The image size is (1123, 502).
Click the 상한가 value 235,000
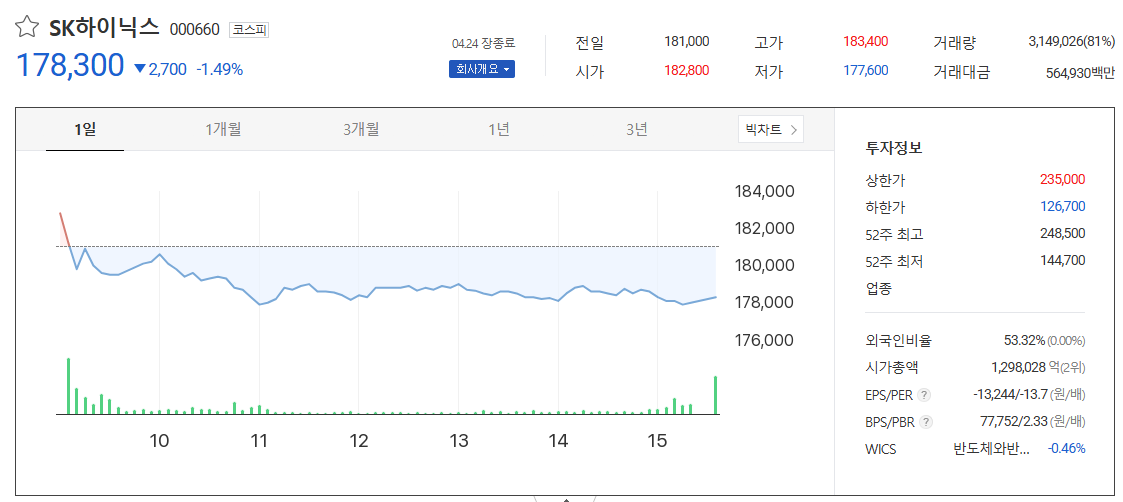1062,180
